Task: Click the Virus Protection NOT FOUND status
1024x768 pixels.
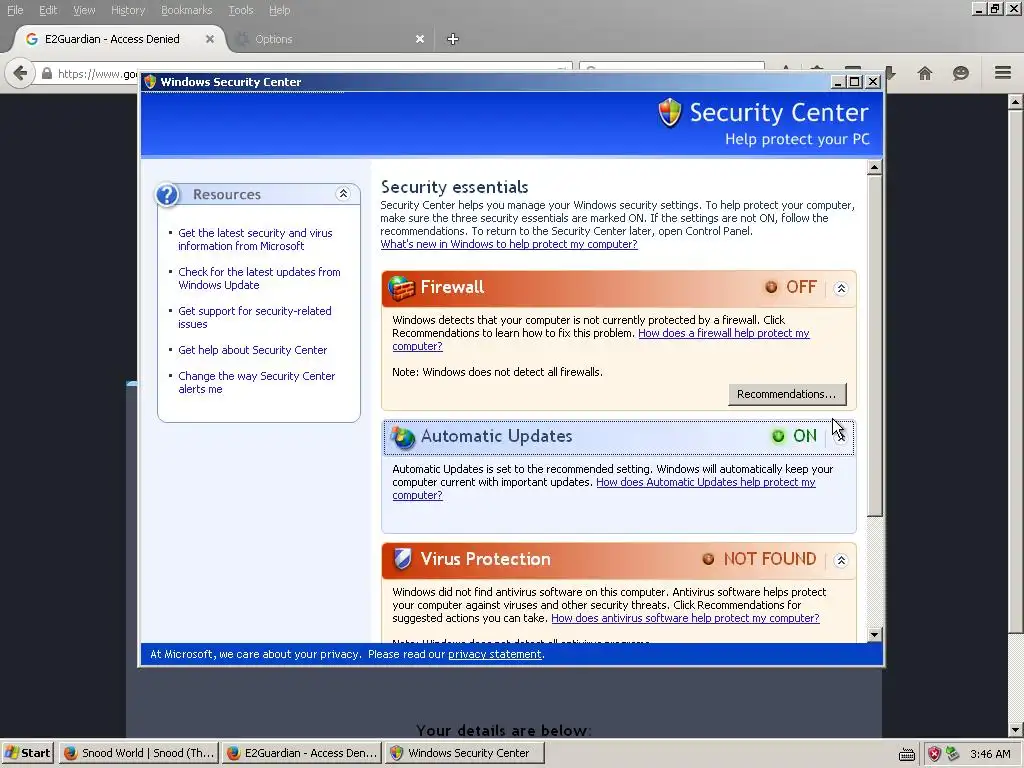Action: (760, 559)
